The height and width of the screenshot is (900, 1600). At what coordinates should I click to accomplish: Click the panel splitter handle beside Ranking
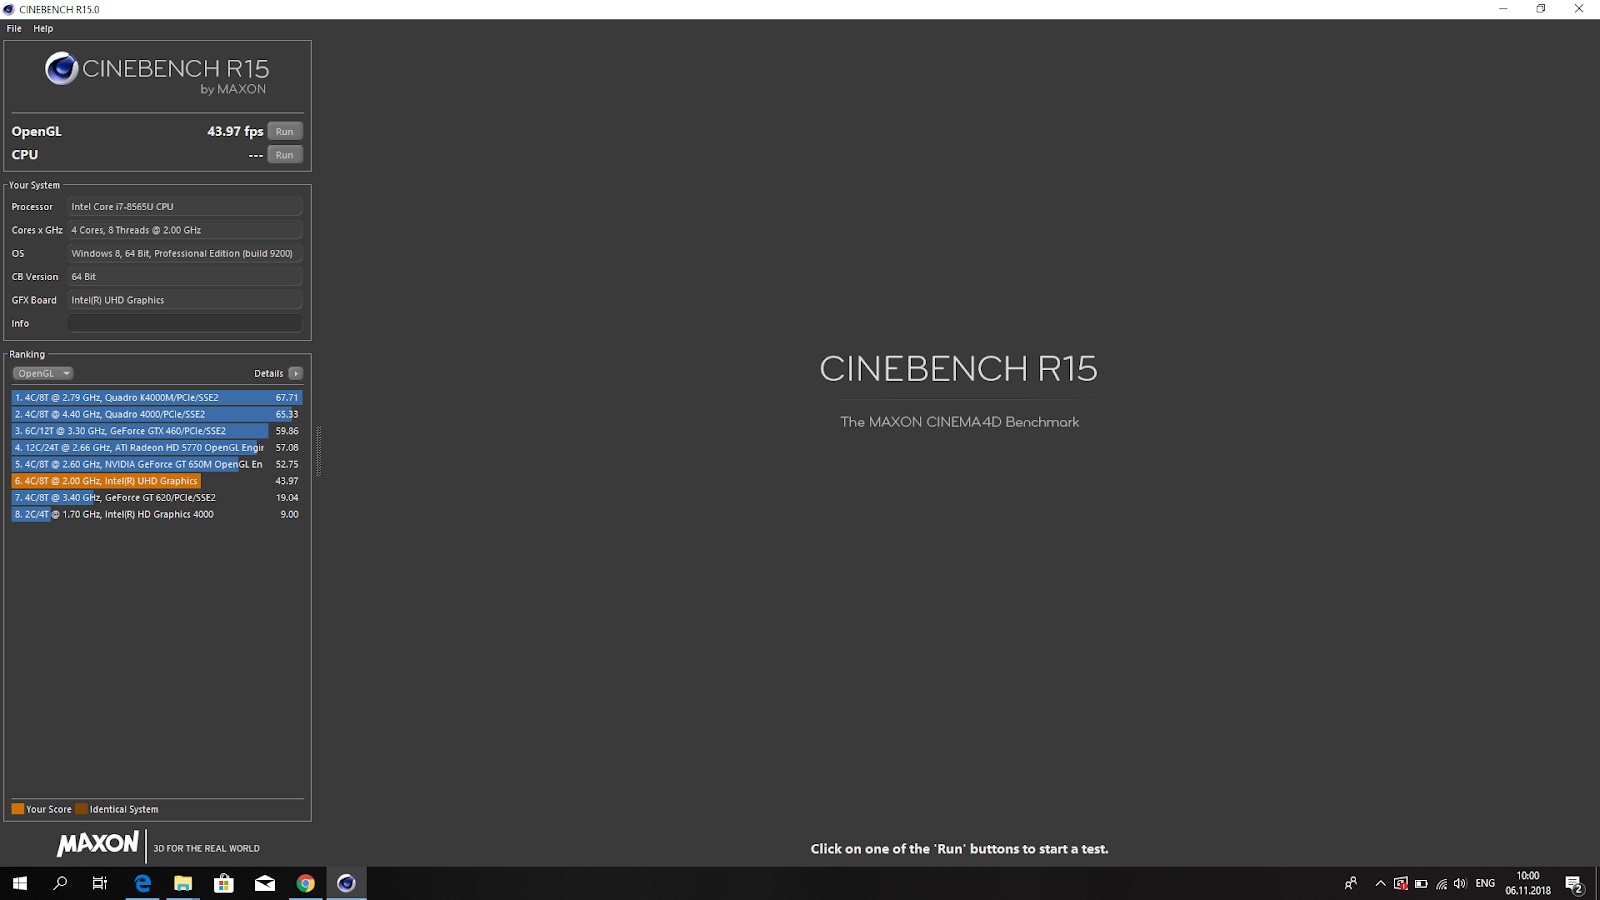319,451
